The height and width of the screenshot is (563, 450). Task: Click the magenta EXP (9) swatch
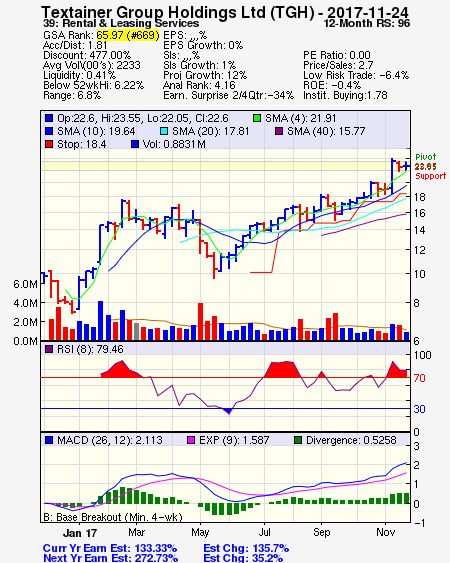coord(191,440)
